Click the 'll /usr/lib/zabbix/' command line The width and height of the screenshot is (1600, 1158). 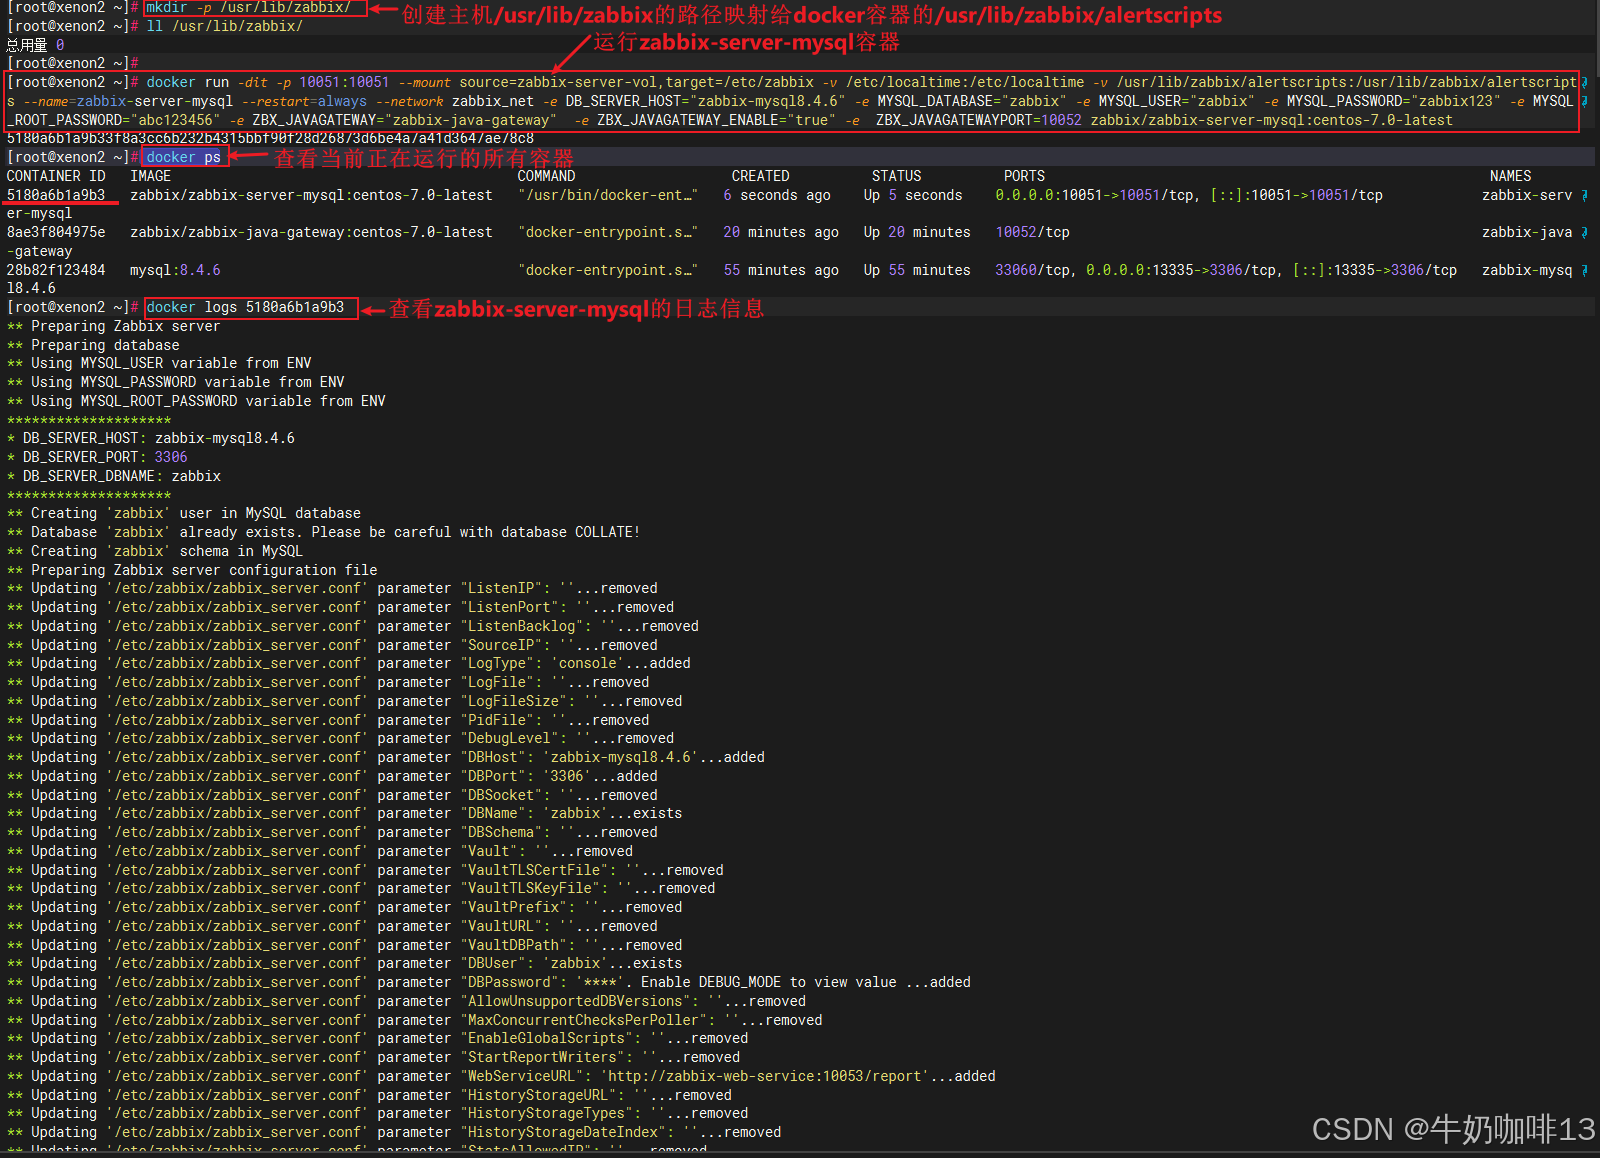click(224, 26)
